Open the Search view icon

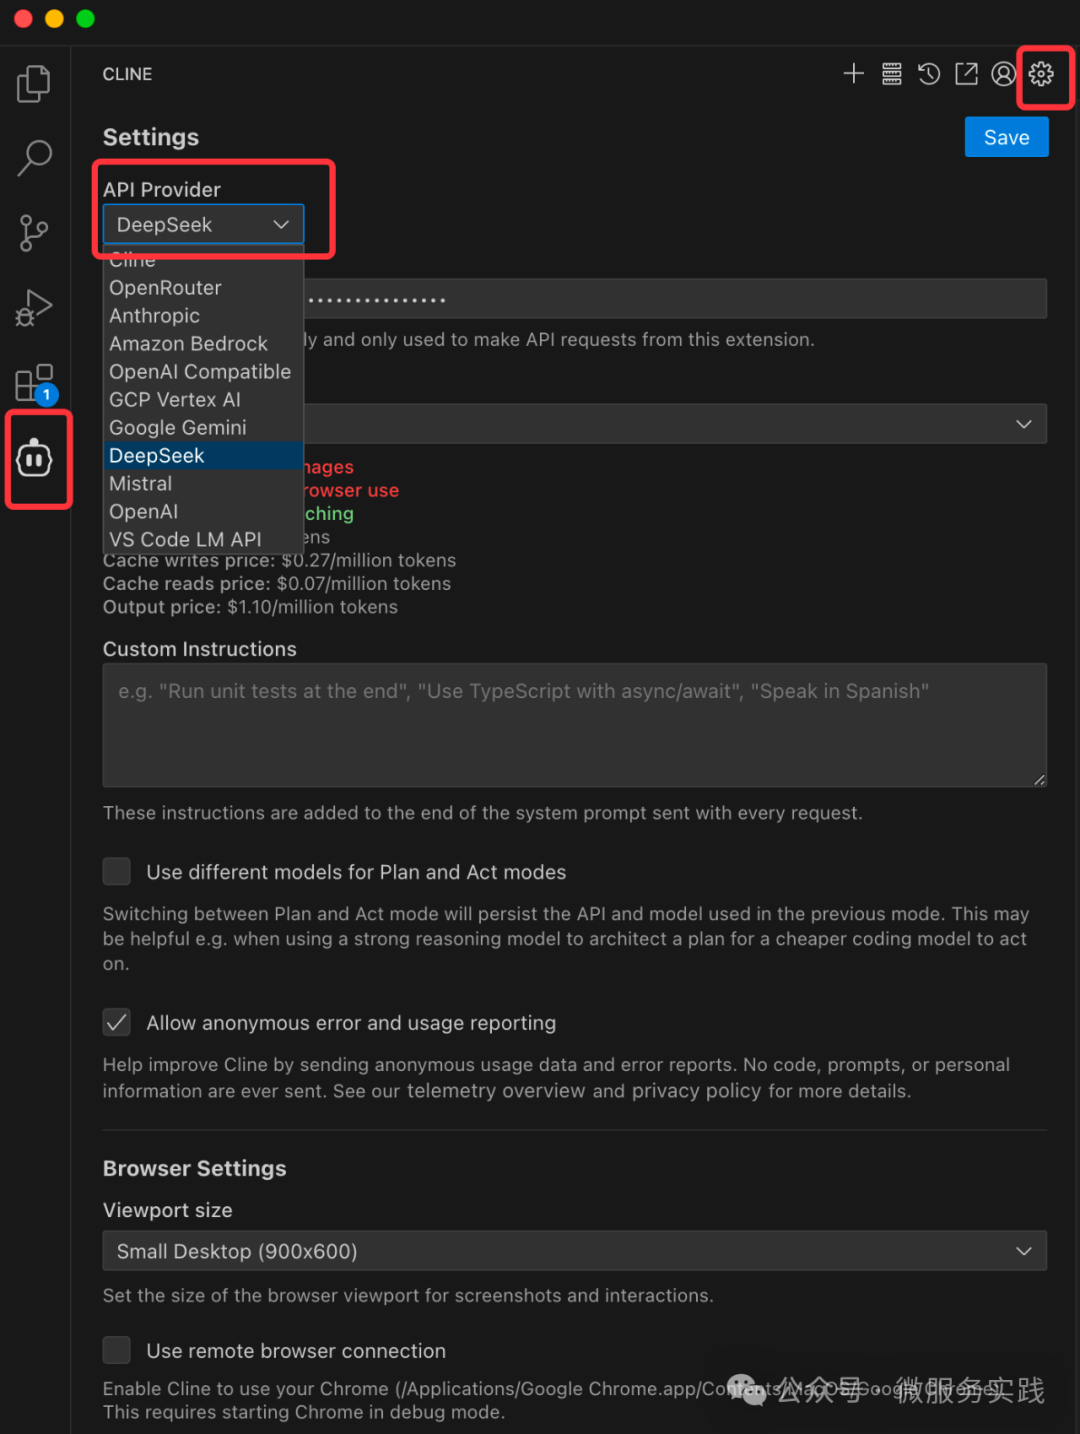coord(34,158)
